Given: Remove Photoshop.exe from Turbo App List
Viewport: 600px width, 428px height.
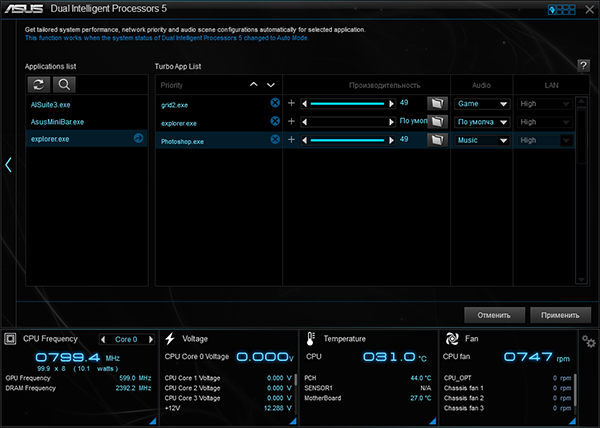Looking at the screenshot, I should point(275,139).
